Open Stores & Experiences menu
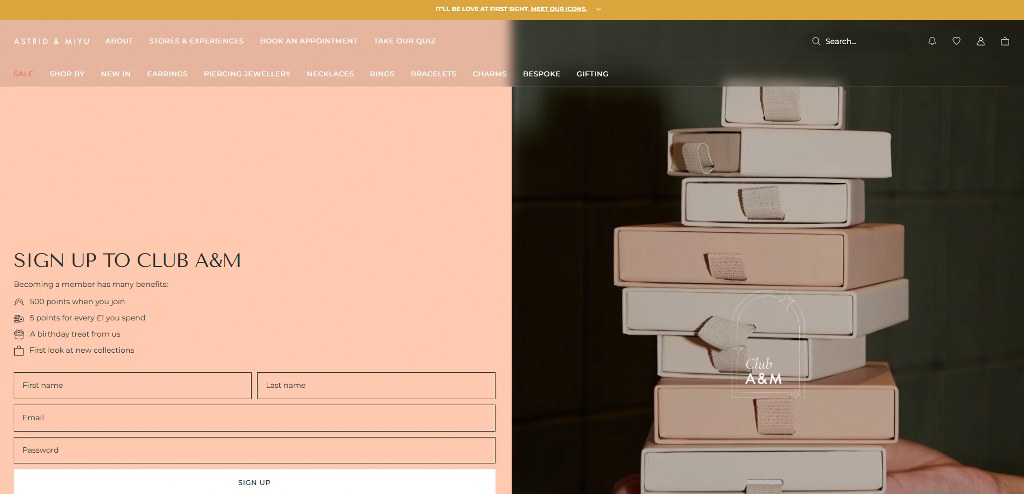1024x494 pixels. pyautogui.click(x=196, y=41)
